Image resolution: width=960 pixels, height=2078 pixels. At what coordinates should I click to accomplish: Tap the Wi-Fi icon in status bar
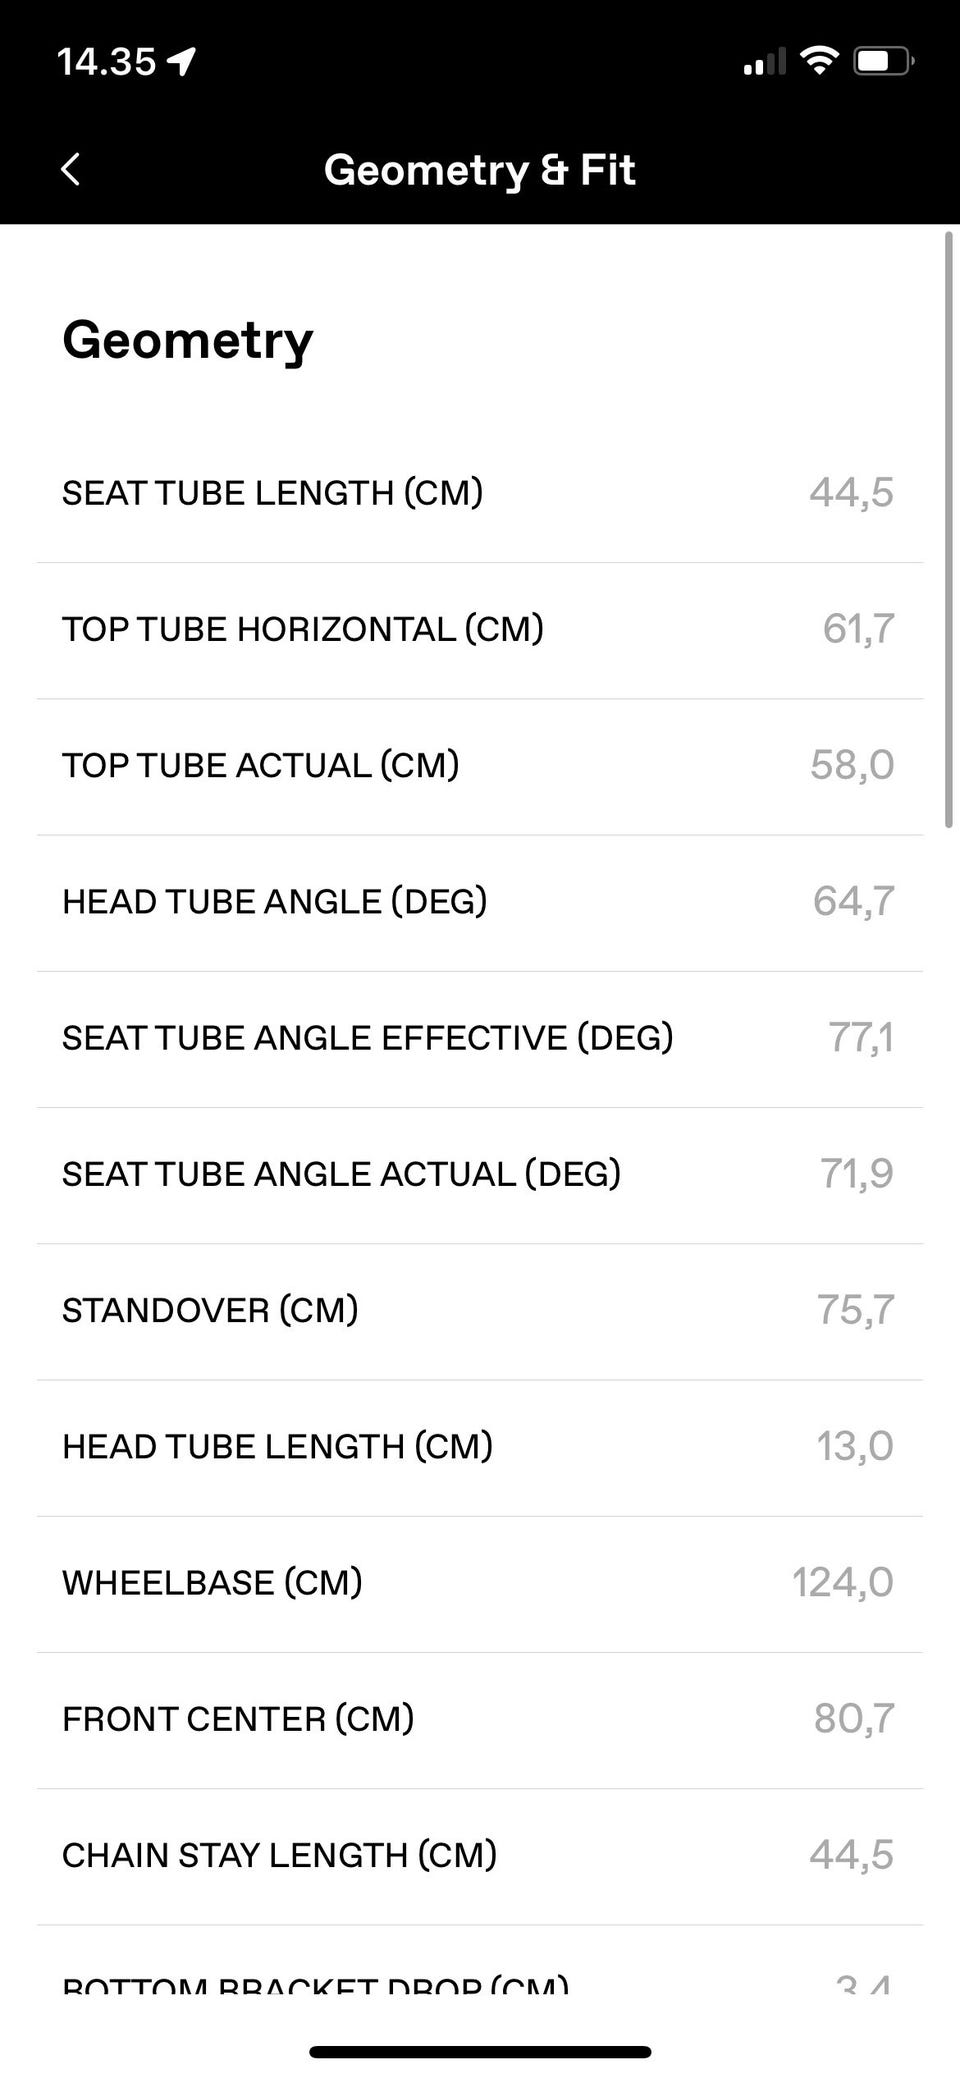click(x=820, y=61)
